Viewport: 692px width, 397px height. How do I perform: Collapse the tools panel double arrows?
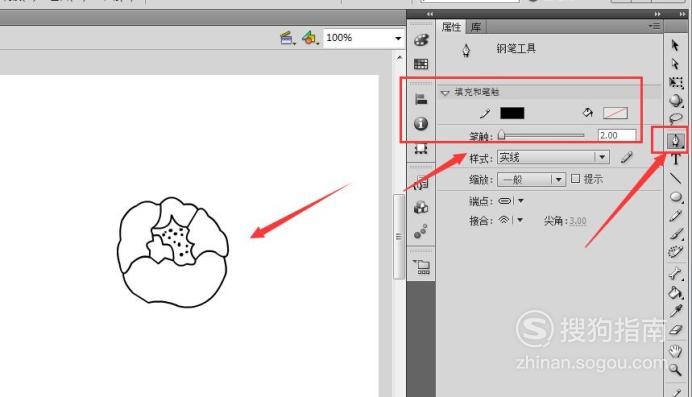pos(683,14)
